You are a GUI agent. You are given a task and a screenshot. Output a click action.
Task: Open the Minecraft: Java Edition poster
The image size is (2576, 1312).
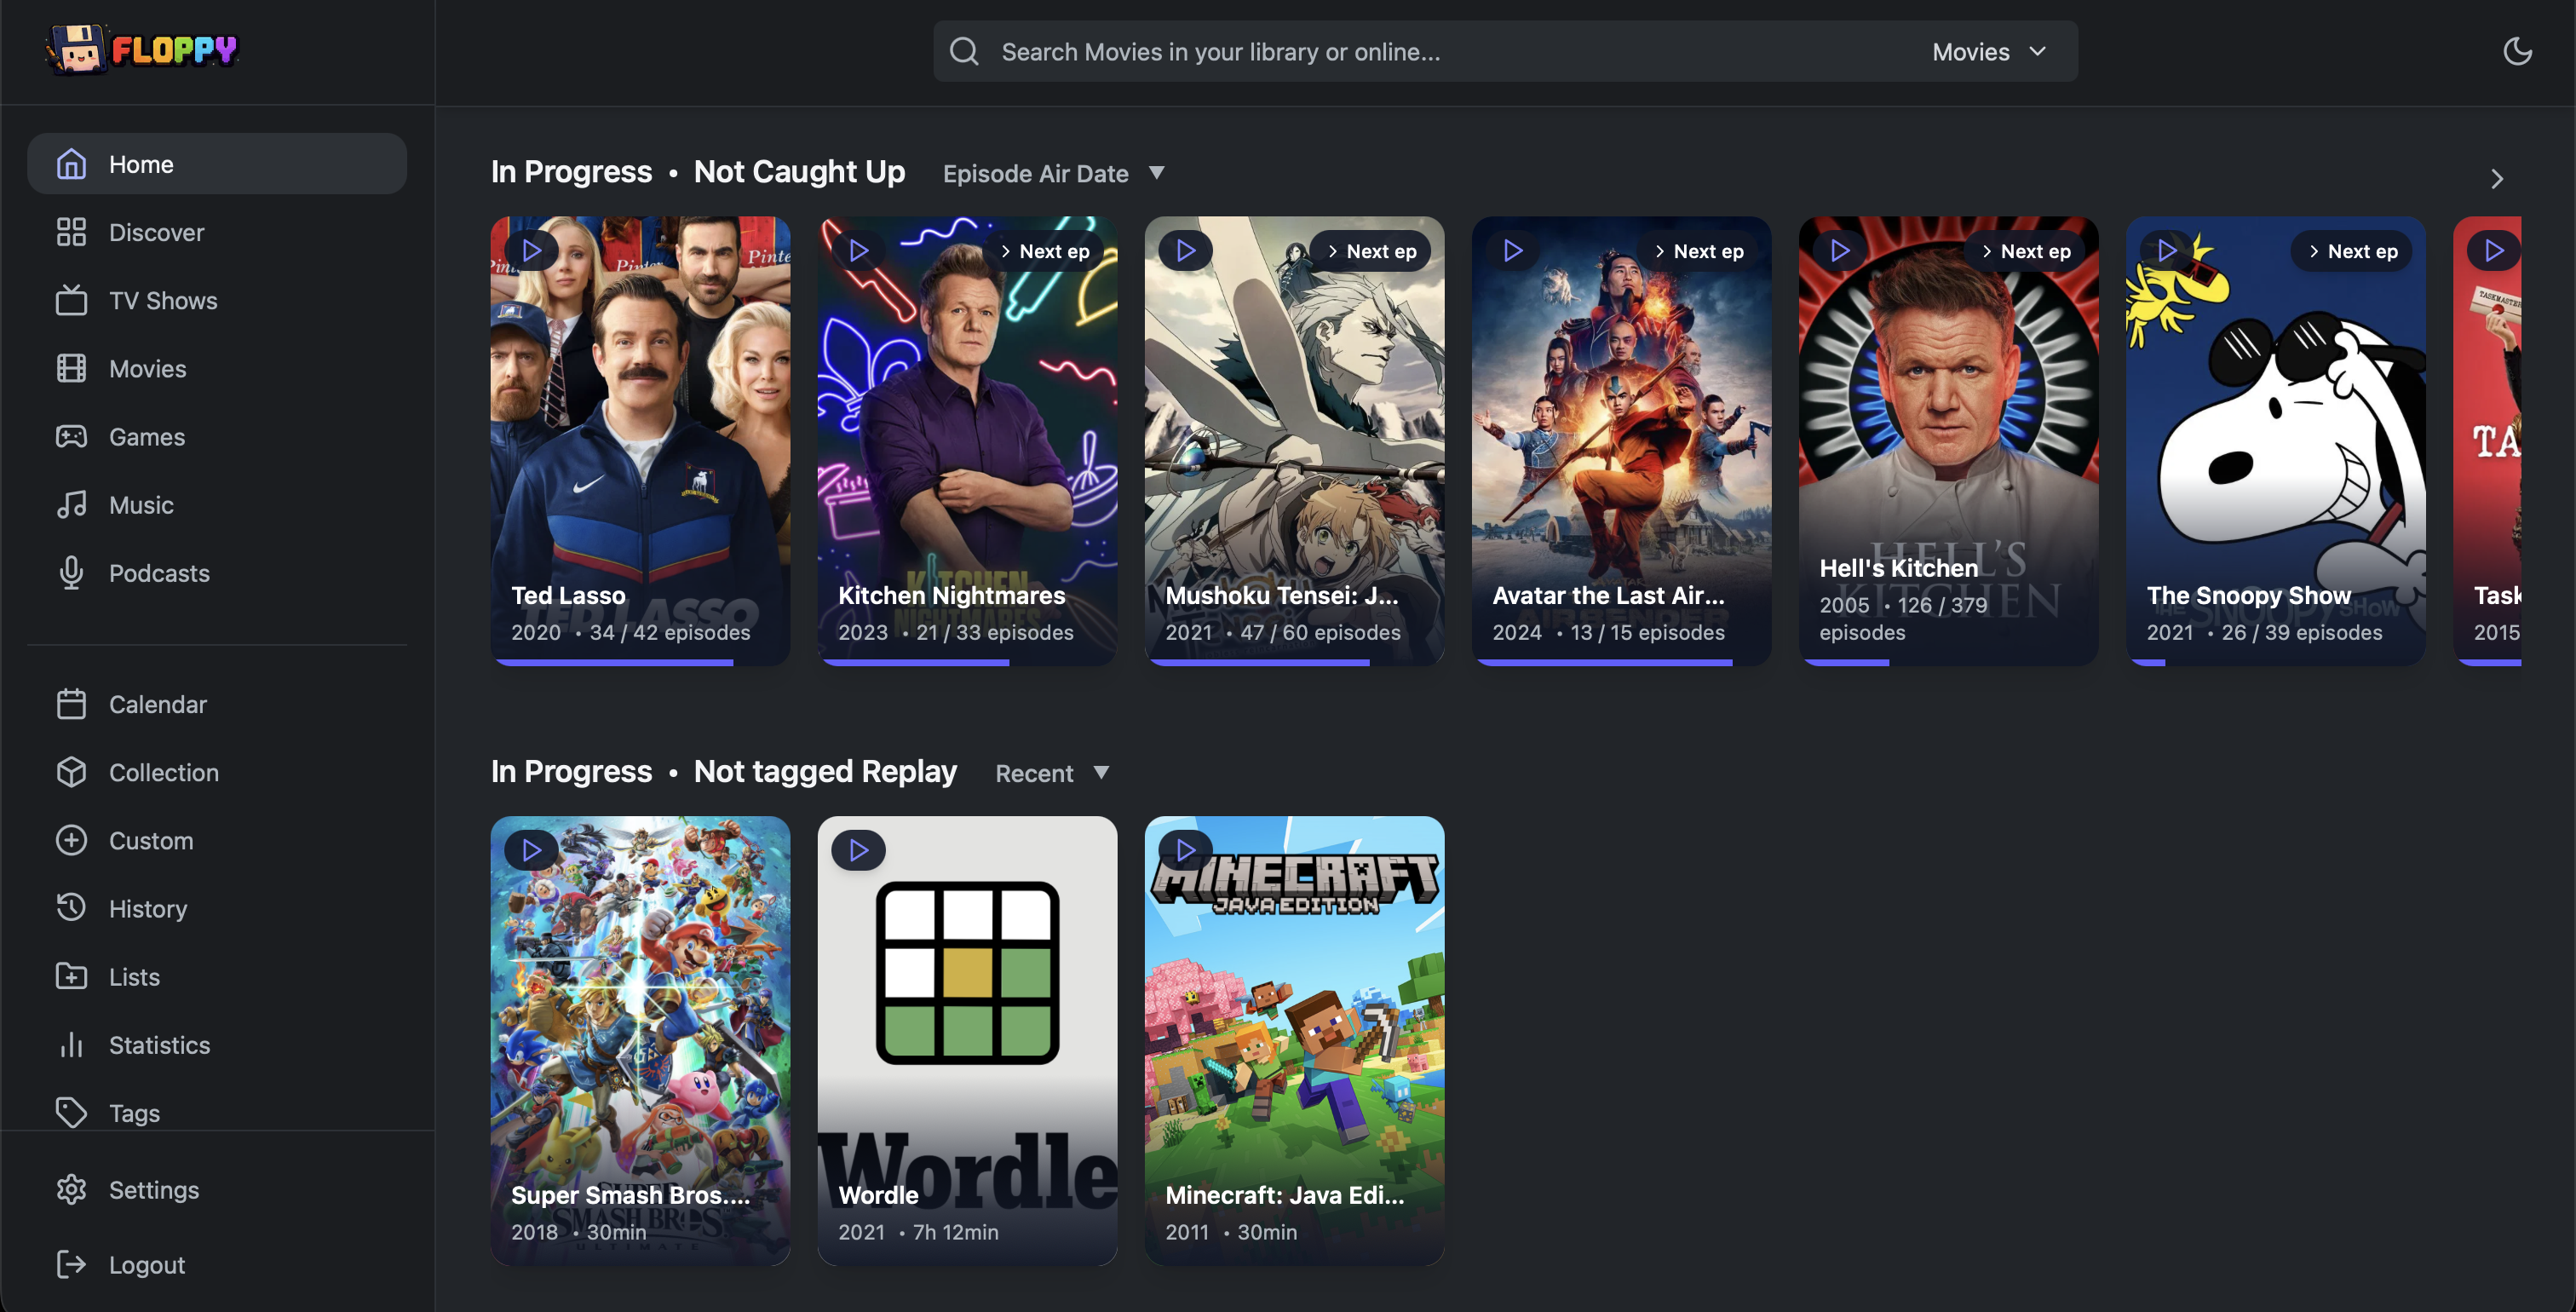1294,1040
